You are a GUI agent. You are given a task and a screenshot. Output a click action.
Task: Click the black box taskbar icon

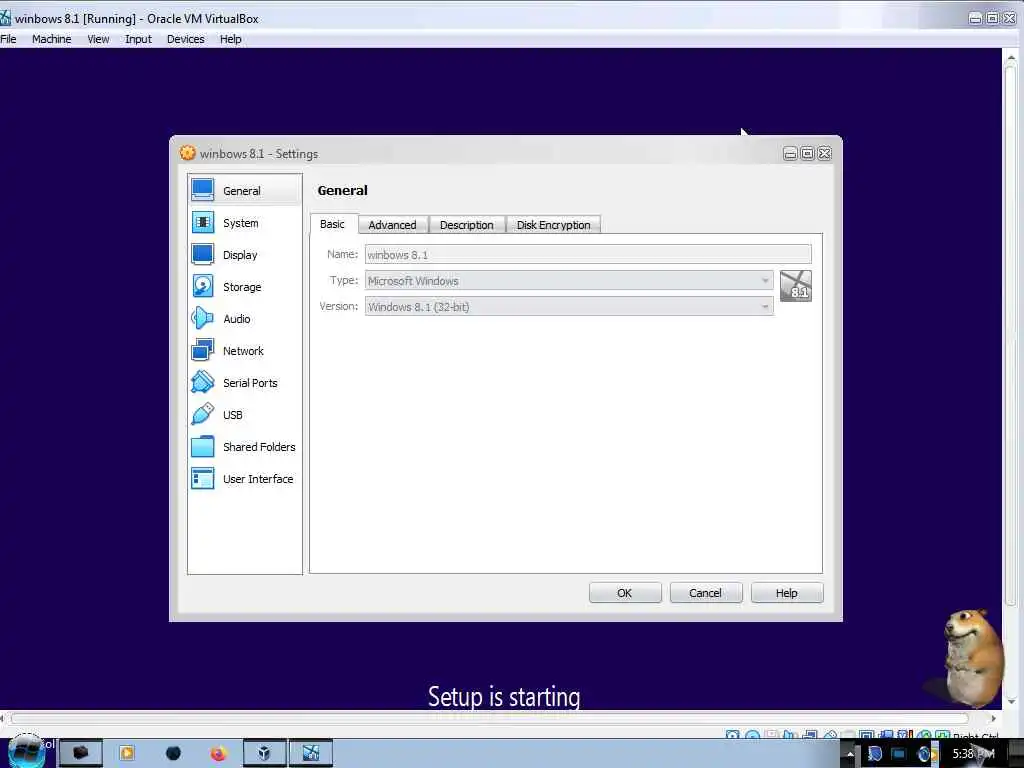(80, 754)
